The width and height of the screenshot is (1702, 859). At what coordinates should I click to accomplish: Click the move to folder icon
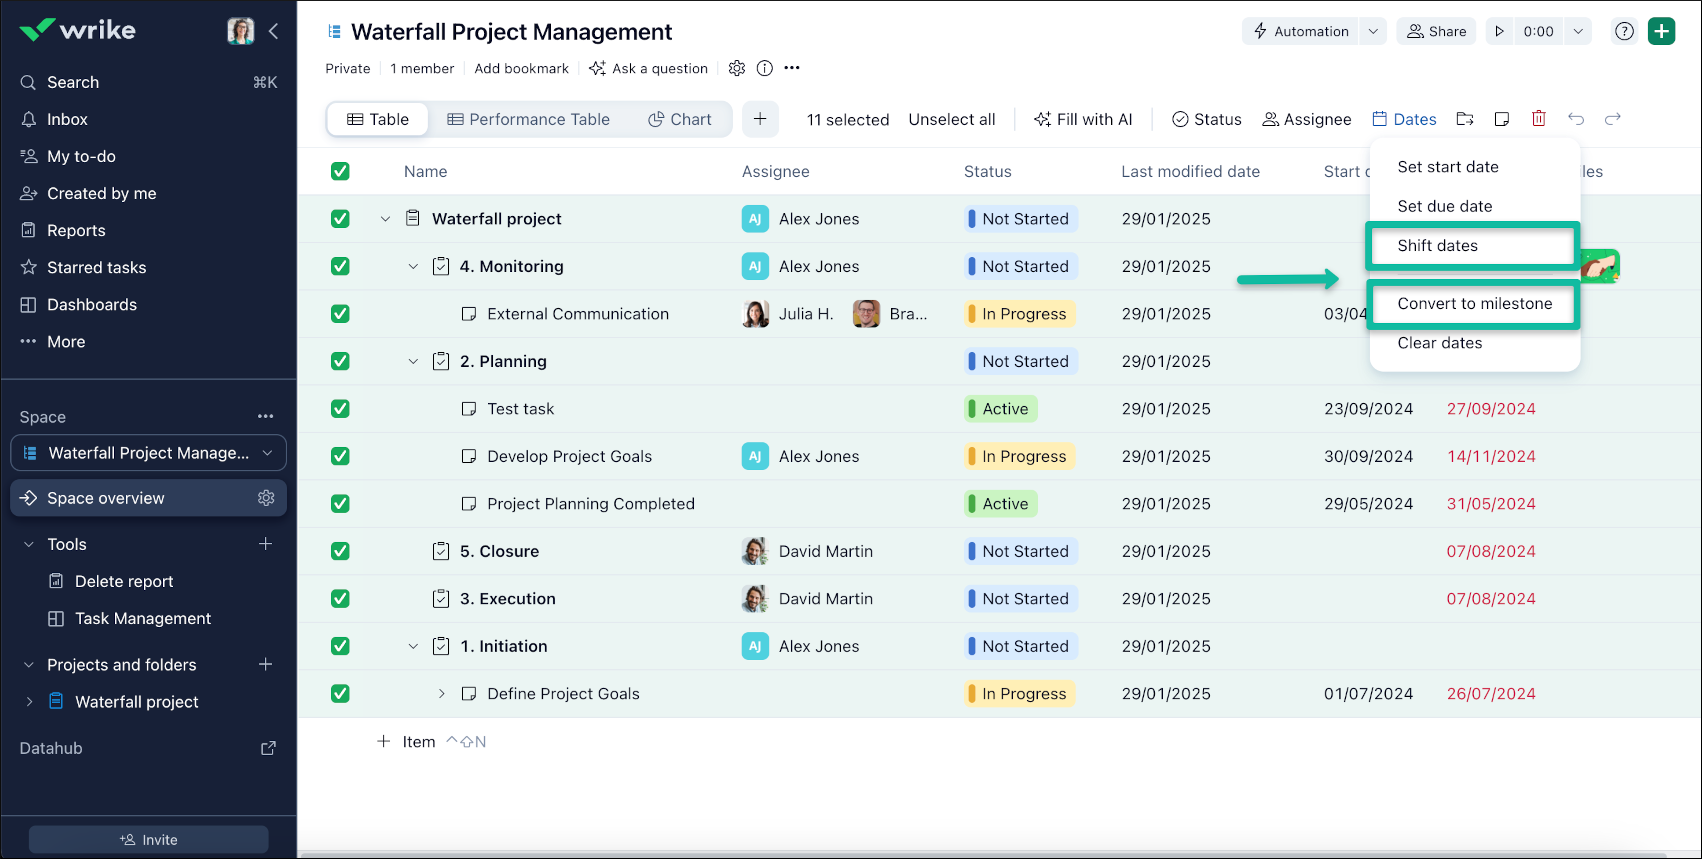point(1465,119)
